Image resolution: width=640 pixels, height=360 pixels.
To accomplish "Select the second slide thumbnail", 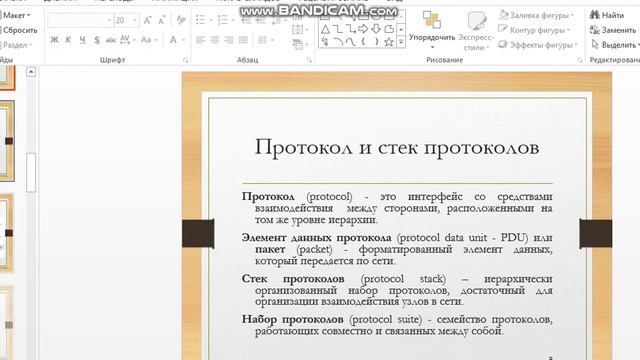I will 7,141.
